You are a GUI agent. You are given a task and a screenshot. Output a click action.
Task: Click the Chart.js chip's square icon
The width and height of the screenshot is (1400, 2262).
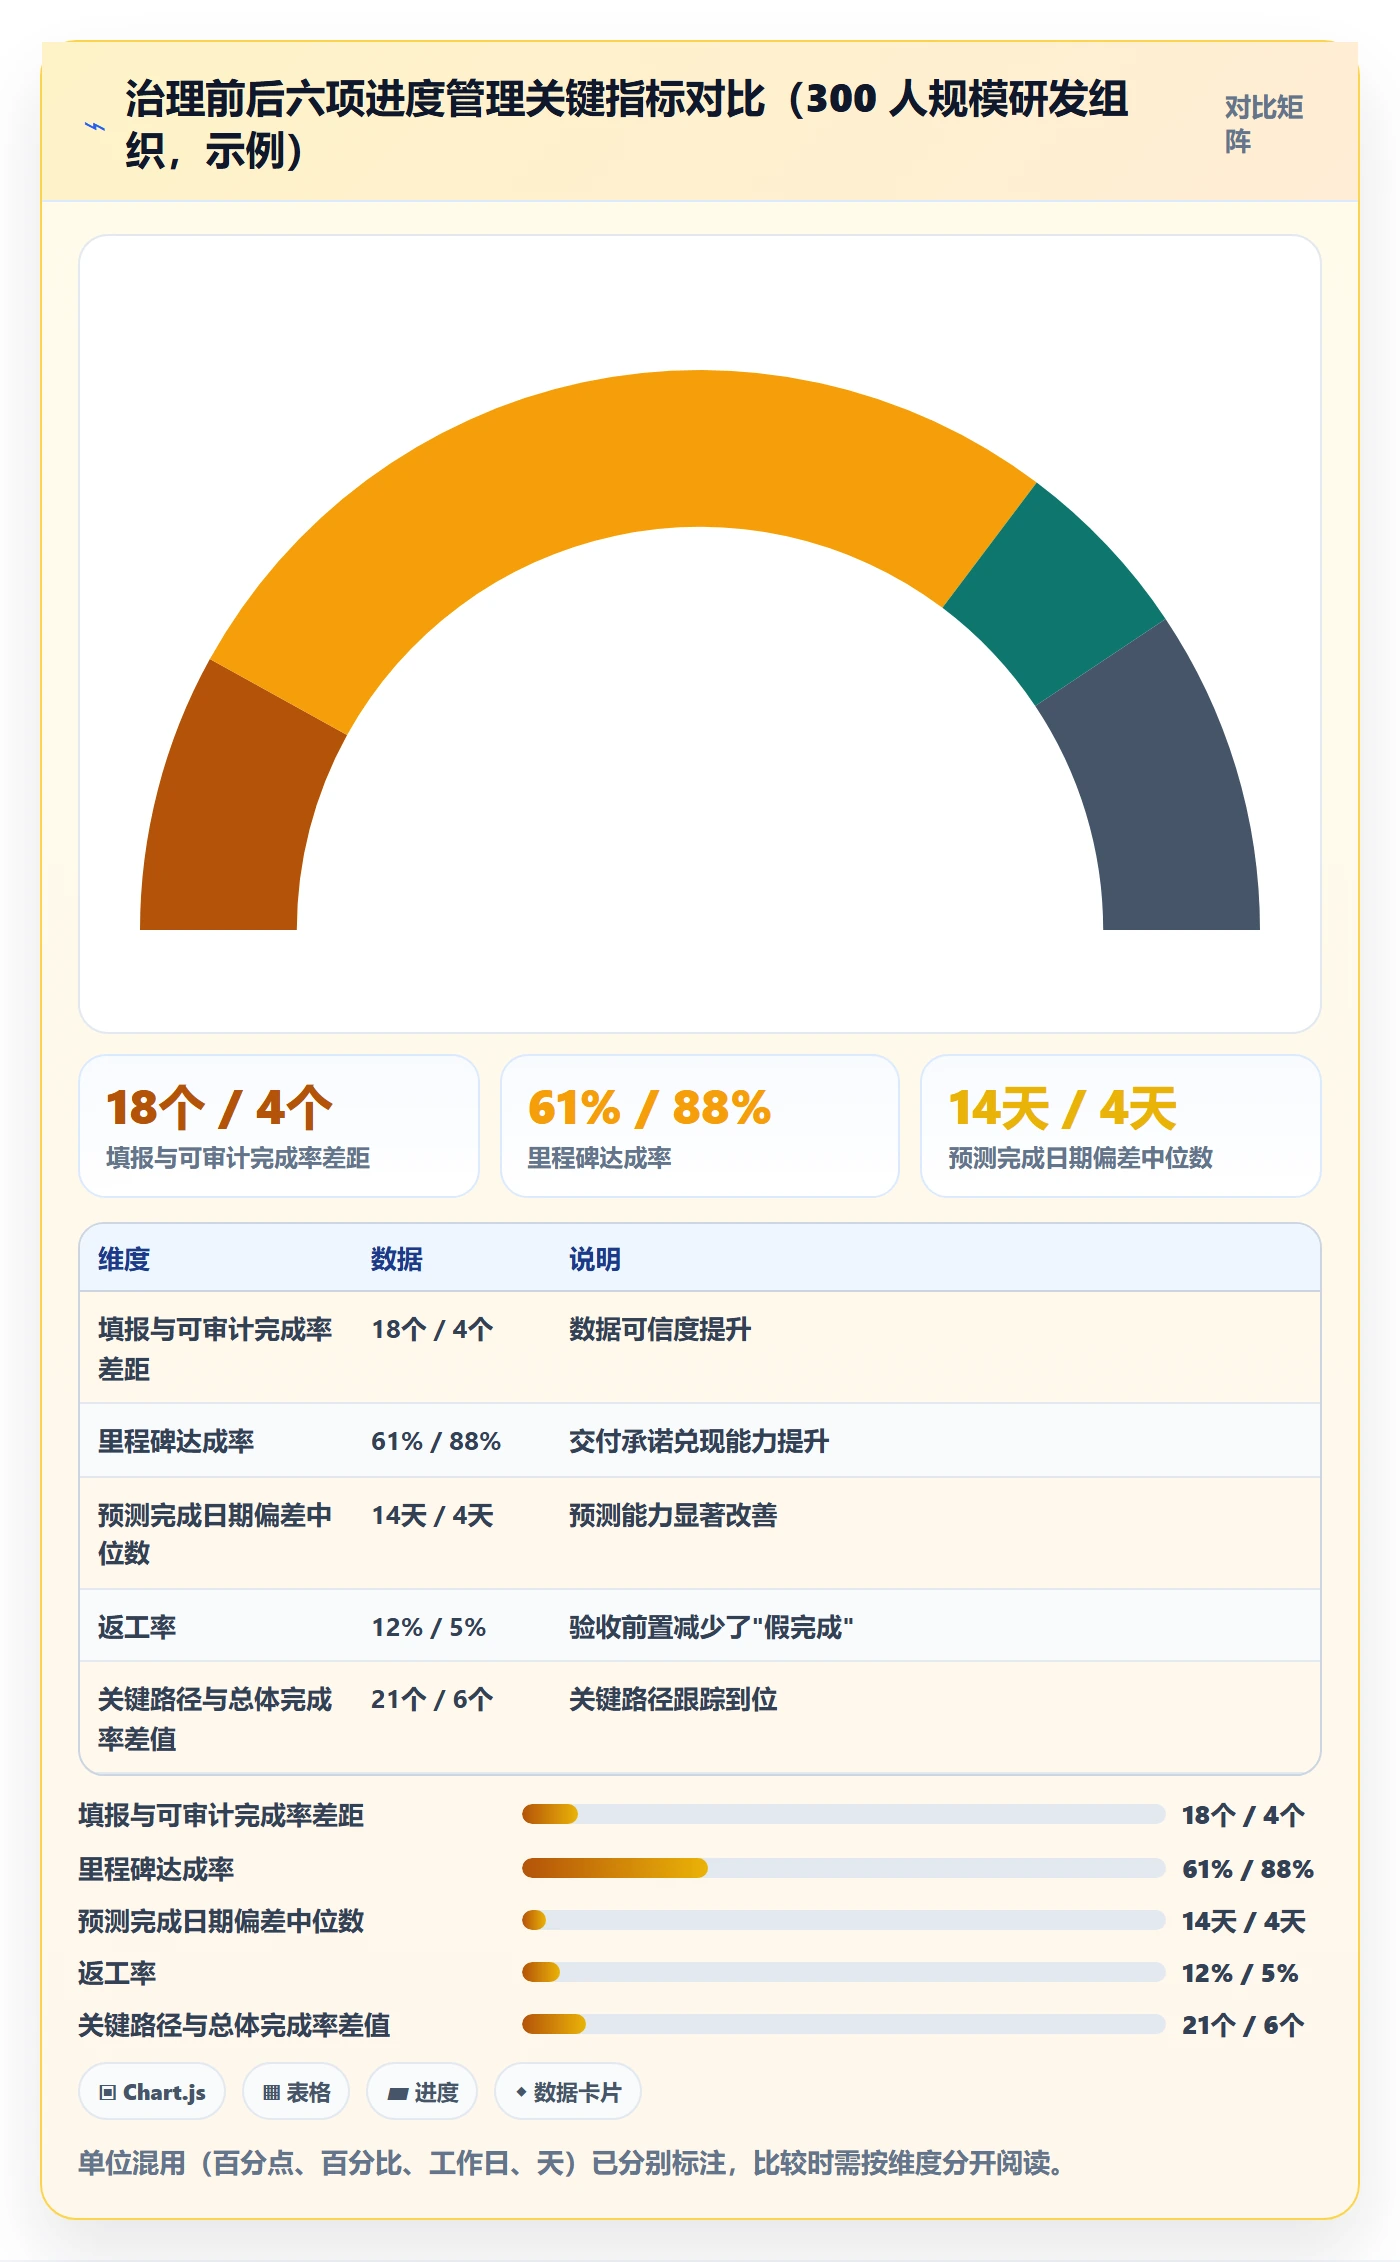point(108,2092)
